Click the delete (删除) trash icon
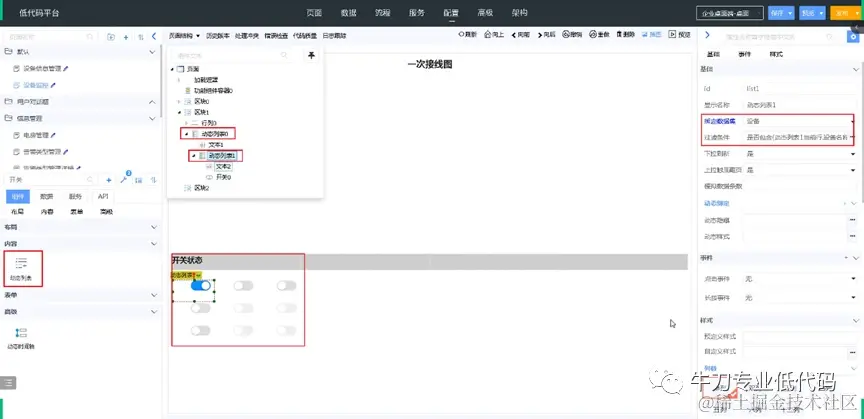Viewport: 864px width, 419px height. tap(619, 34)
